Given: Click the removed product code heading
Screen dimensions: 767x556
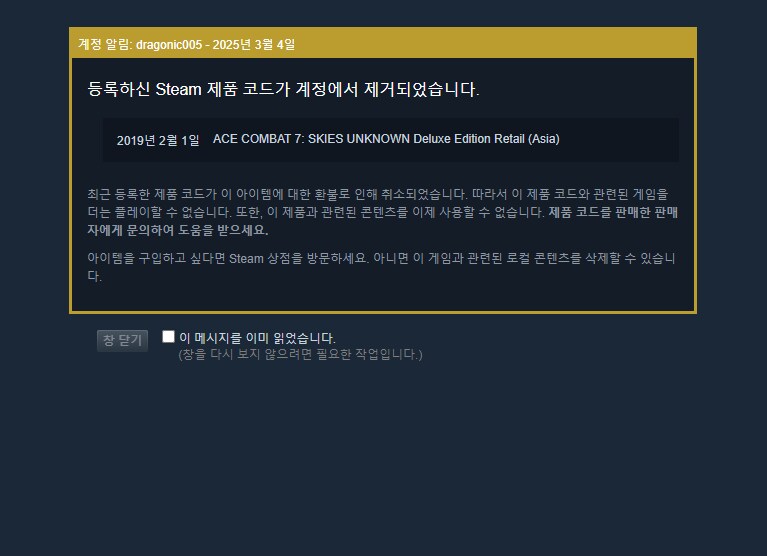Looking at the screenshot, I should (283, 89).
